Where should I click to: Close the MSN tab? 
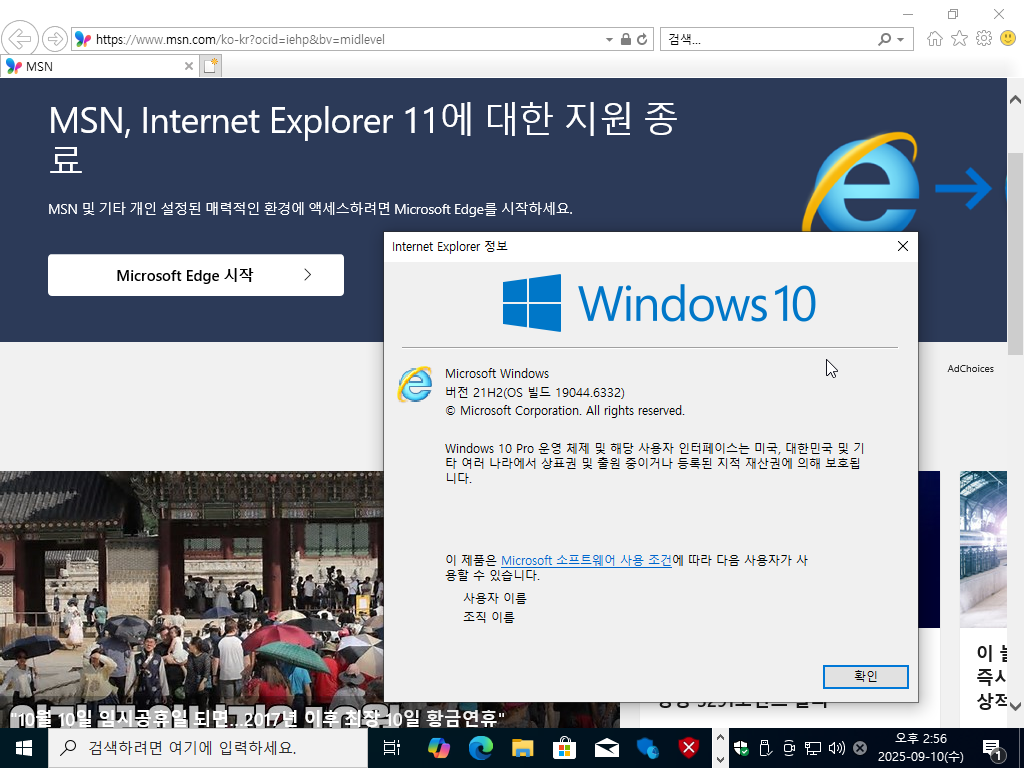(x=189, y=66)
